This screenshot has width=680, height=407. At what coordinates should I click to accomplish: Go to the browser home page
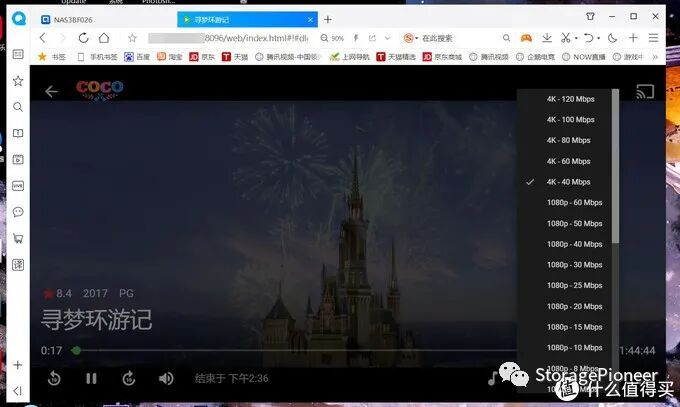click(x=104, y=38)
